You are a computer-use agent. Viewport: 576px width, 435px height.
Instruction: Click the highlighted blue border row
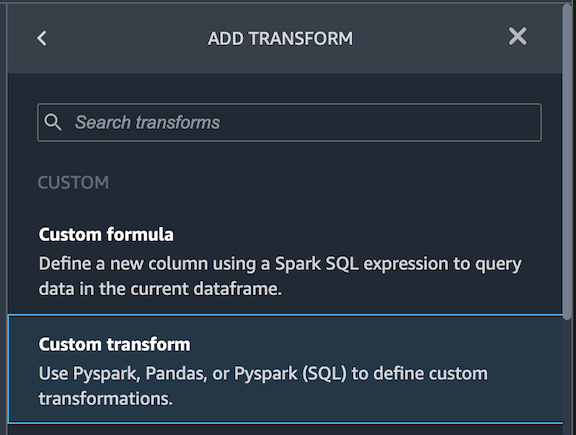pyautogui.click(x=285, y=369)
